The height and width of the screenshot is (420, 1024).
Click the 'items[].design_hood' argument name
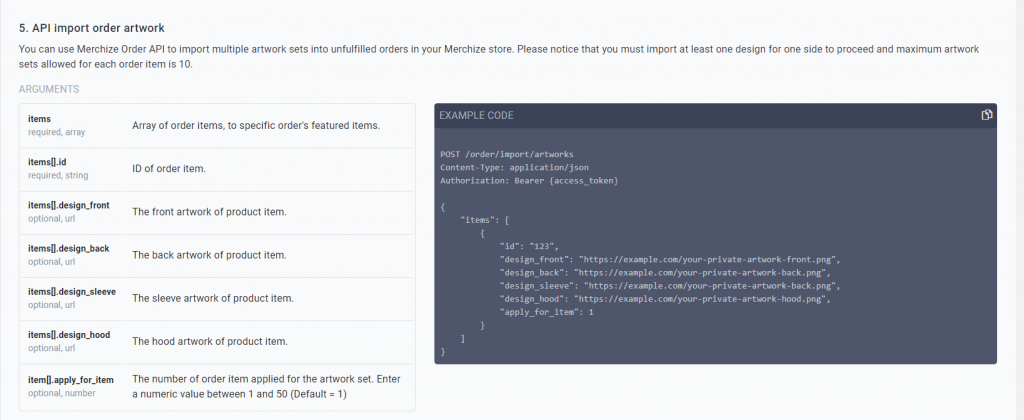coord(69,334)
